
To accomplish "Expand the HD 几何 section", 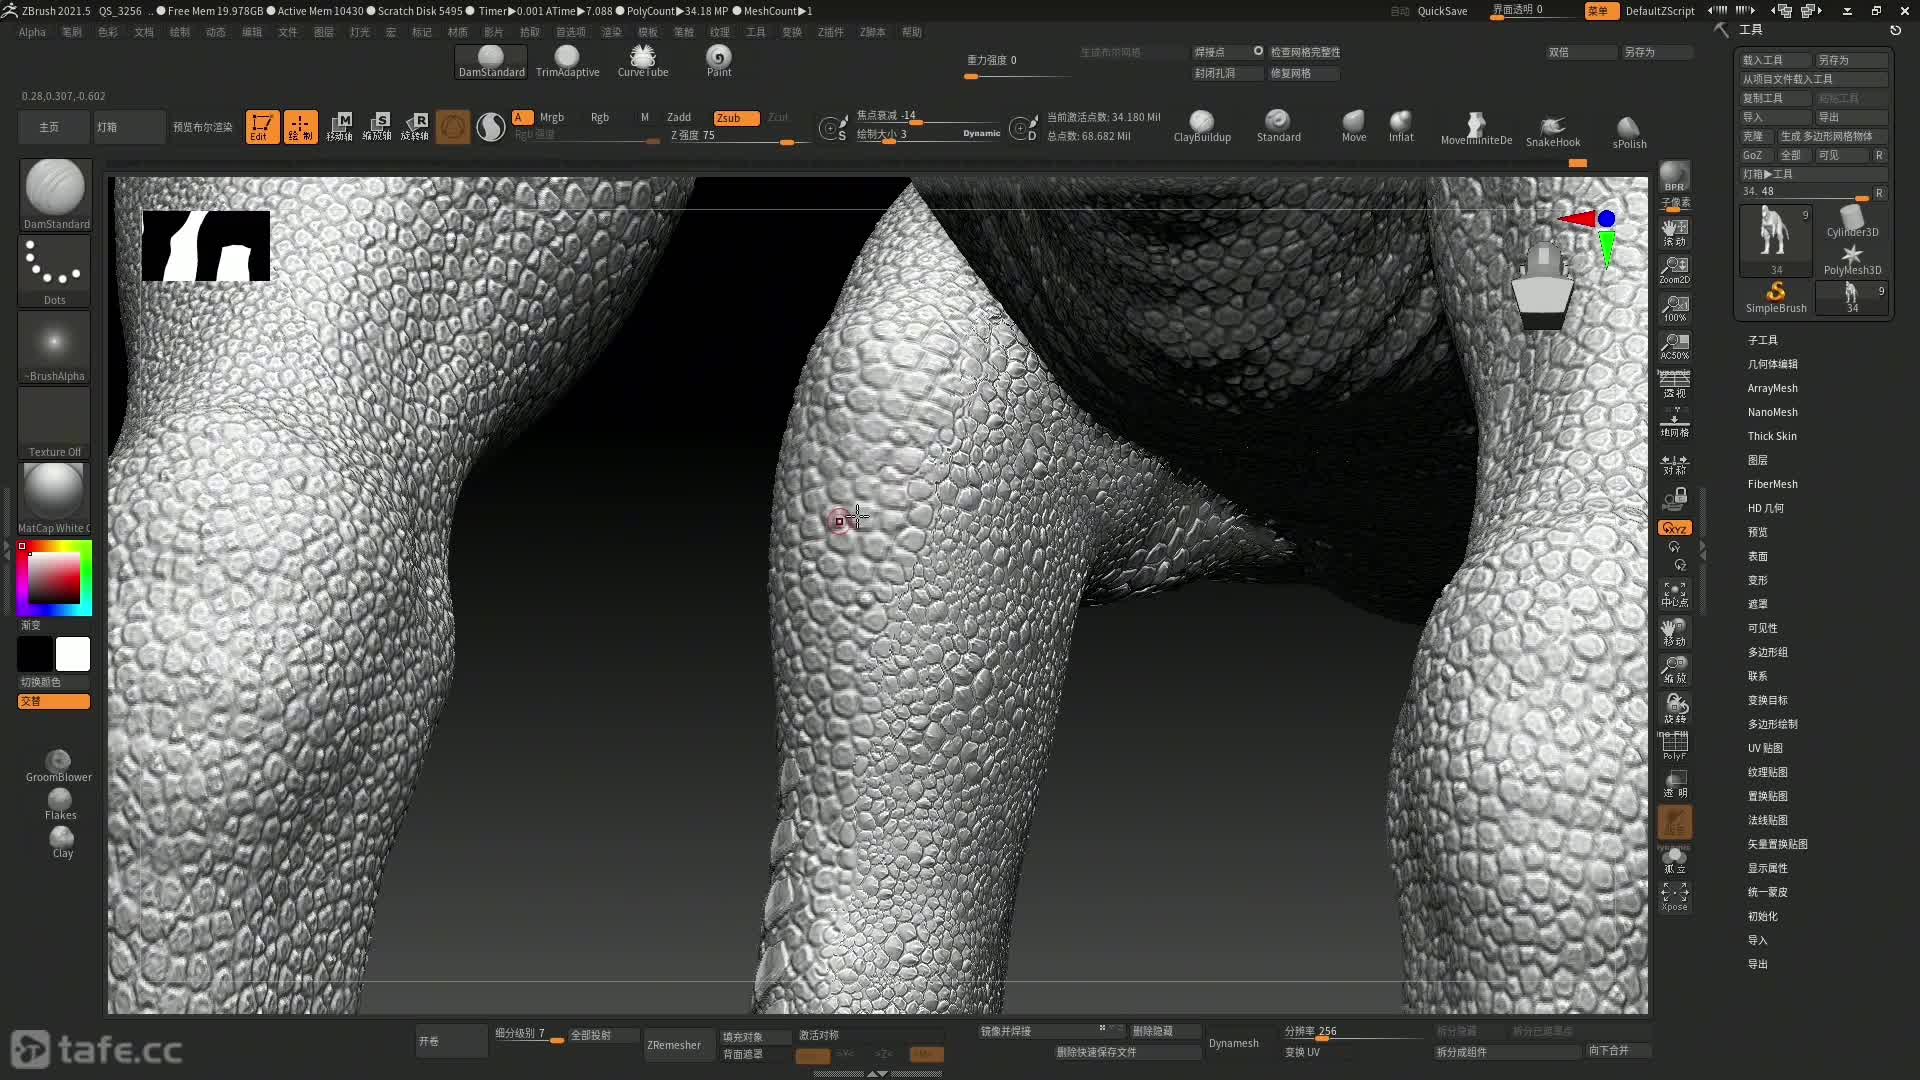I will tap(1765, 508).
